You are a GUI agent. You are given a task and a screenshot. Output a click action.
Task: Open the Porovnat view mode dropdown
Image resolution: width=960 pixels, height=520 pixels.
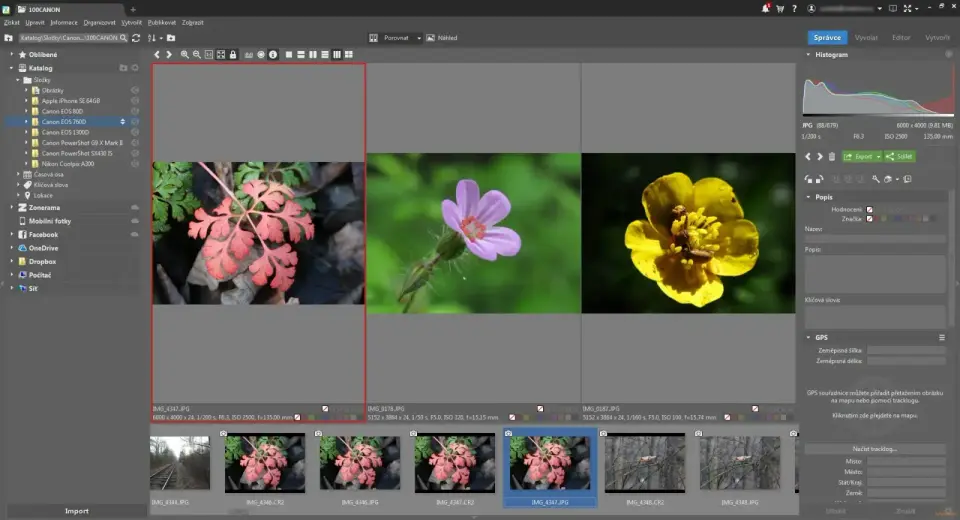coord(395,38)
